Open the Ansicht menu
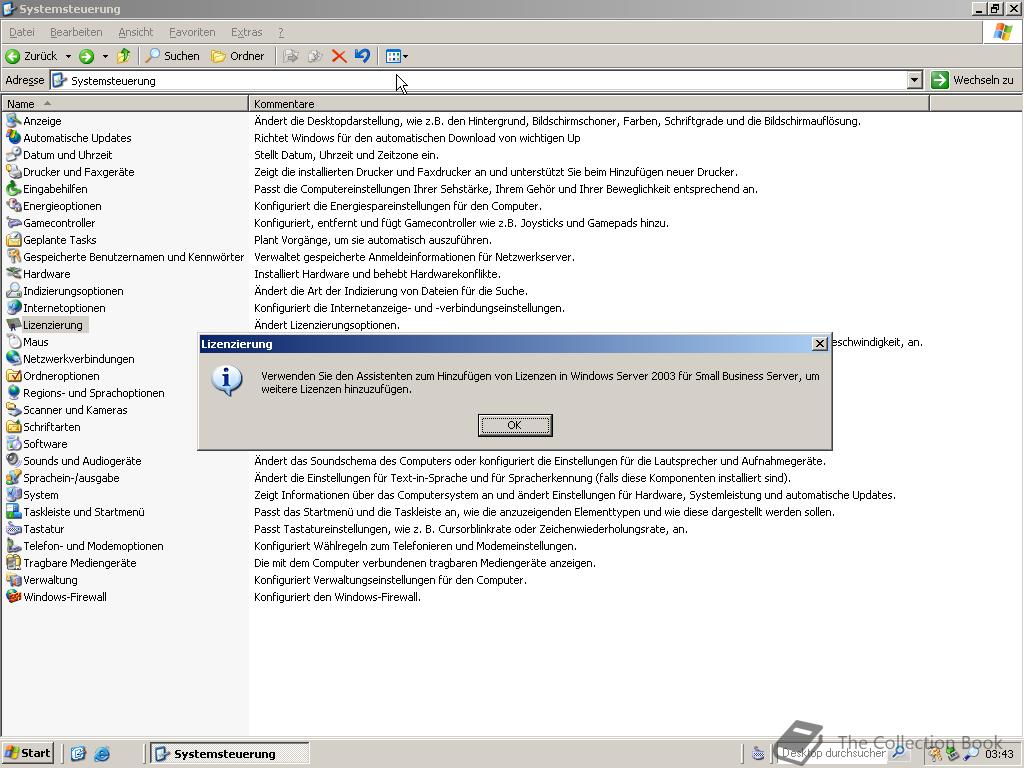 click(136, 32)
